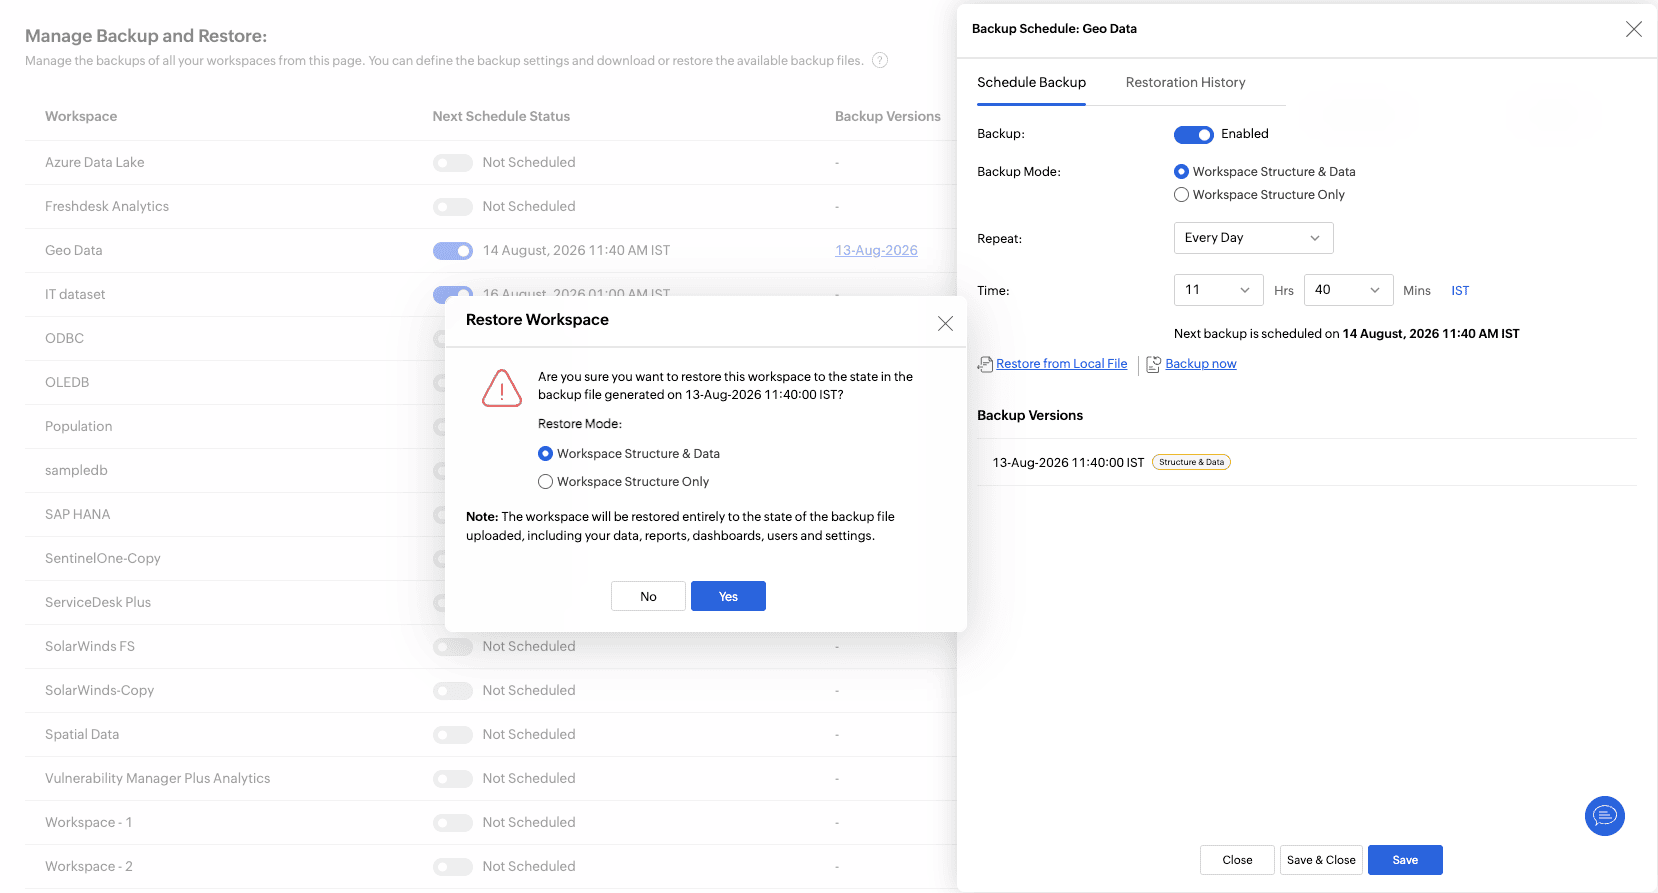Screen dimensions: 1658x893
Task: Select the Geo Data workspace name
Action: (73, 251)
